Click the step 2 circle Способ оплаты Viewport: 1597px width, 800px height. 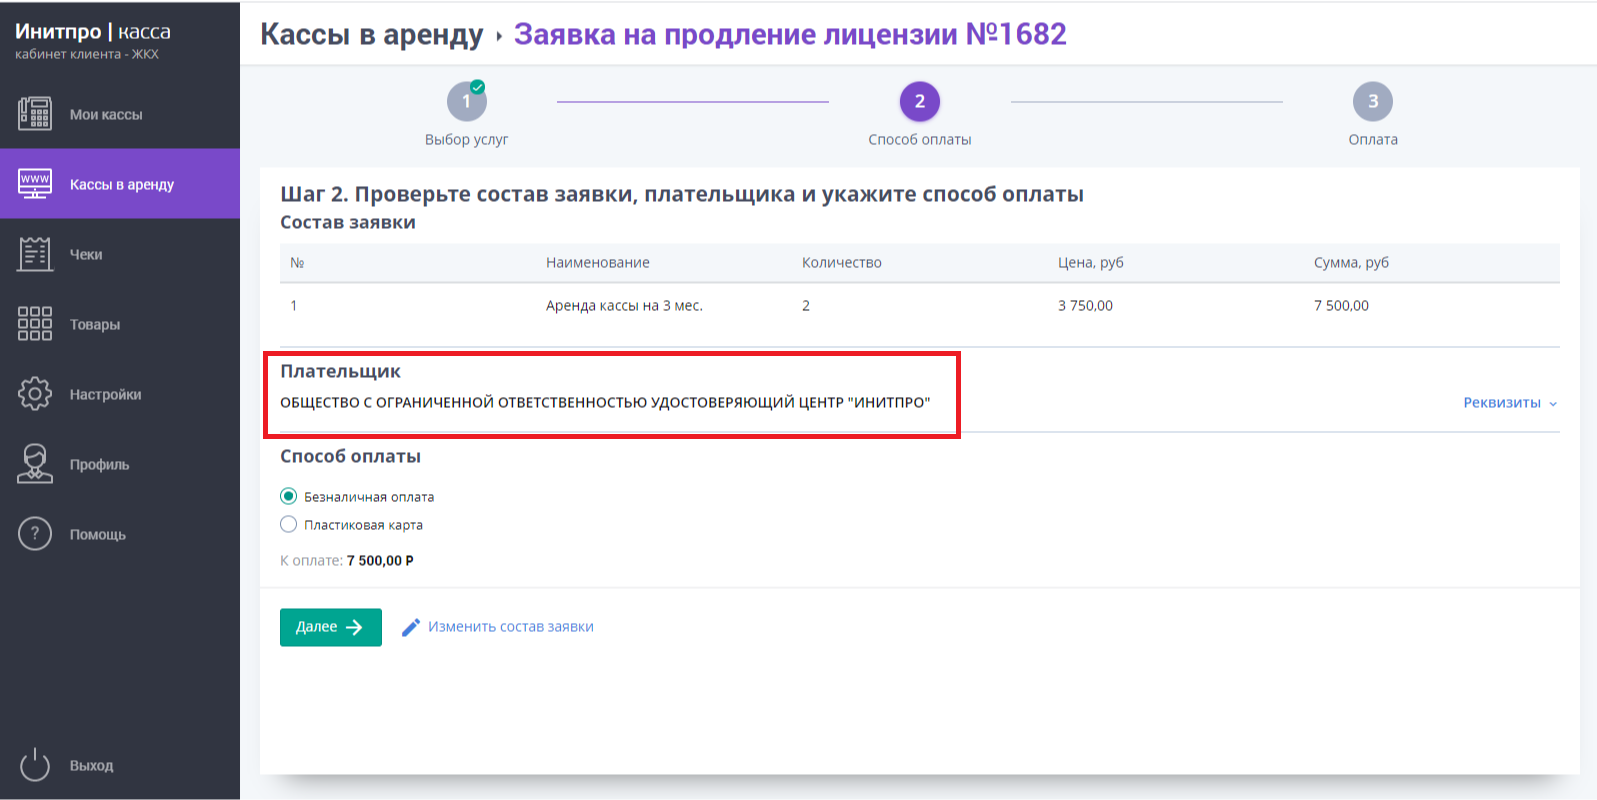(920, 101)
